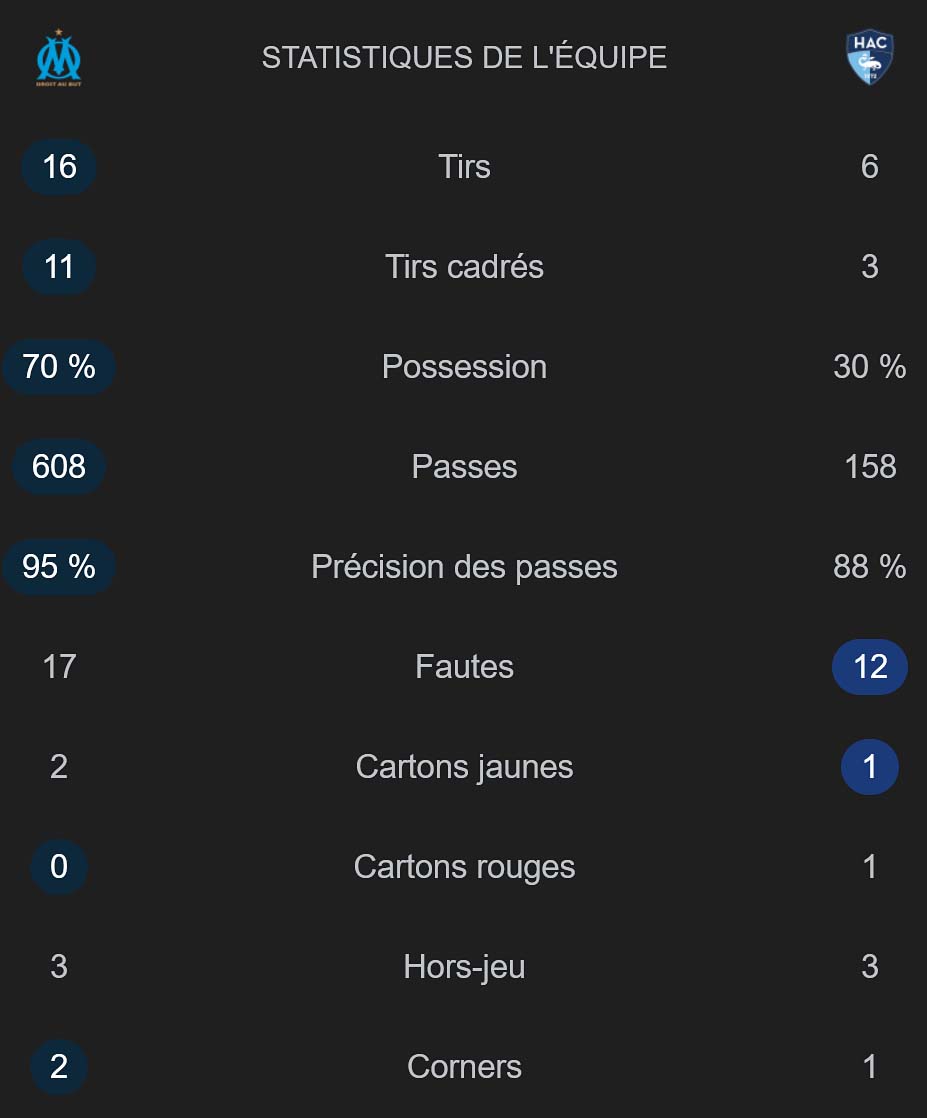Select the "Cartons rouges" label

pyautogui.click(x=464, y=866)
